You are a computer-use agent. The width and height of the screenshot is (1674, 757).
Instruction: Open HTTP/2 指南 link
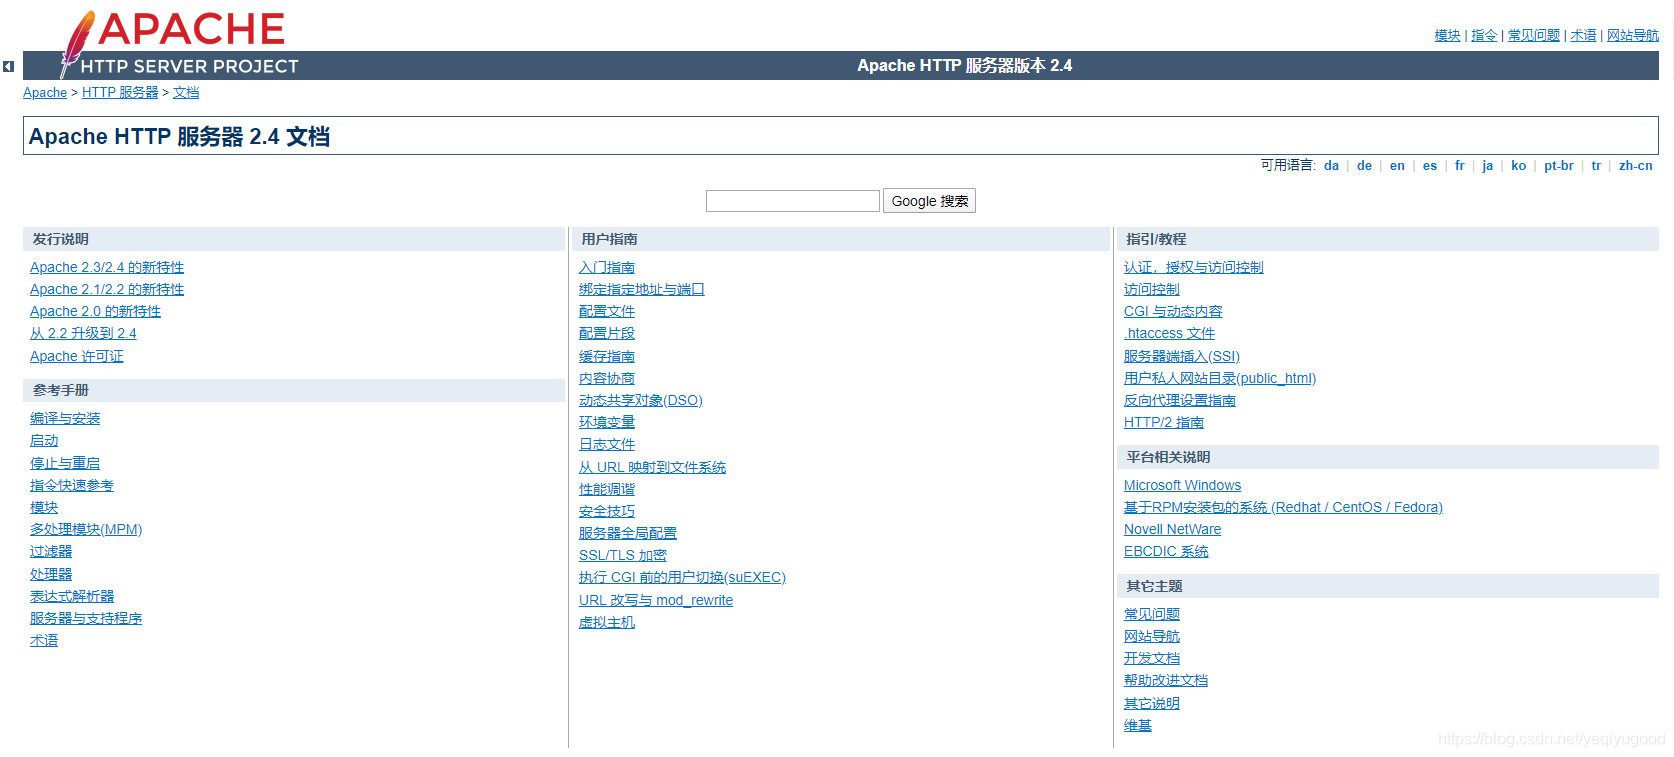click(x=1164, y=422)
